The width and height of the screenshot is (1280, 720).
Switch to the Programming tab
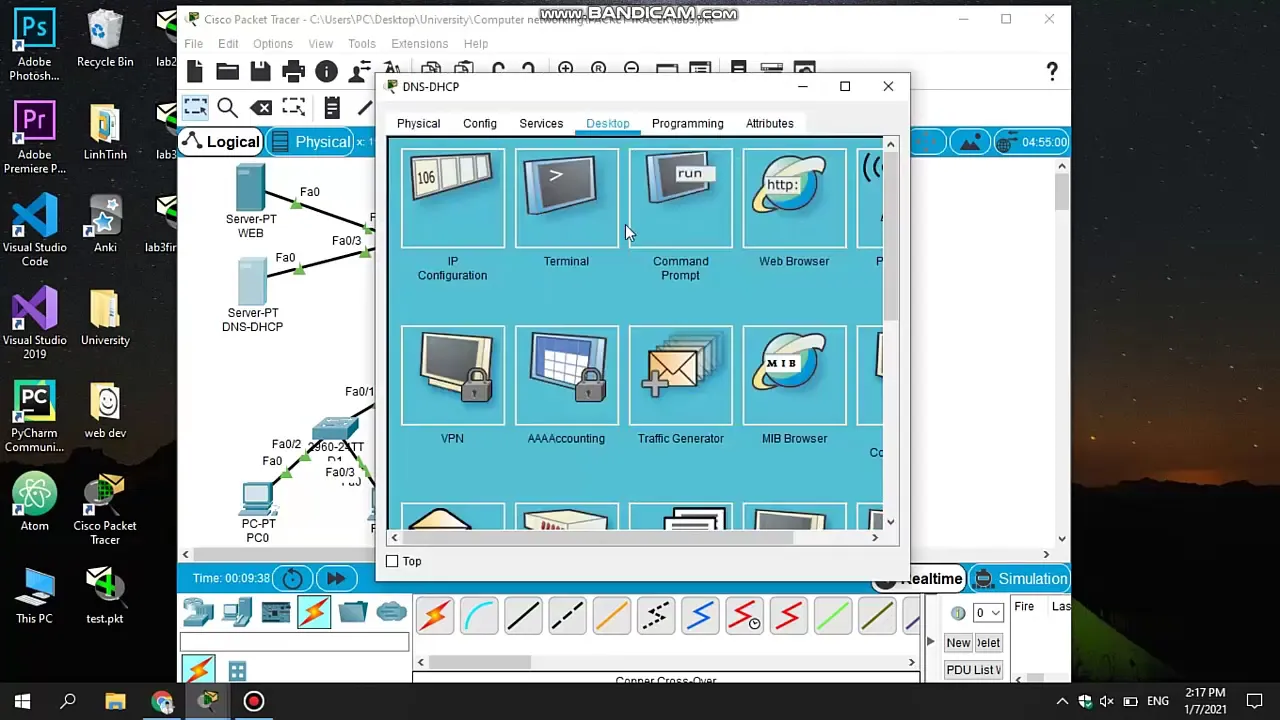tap(687, 124)
